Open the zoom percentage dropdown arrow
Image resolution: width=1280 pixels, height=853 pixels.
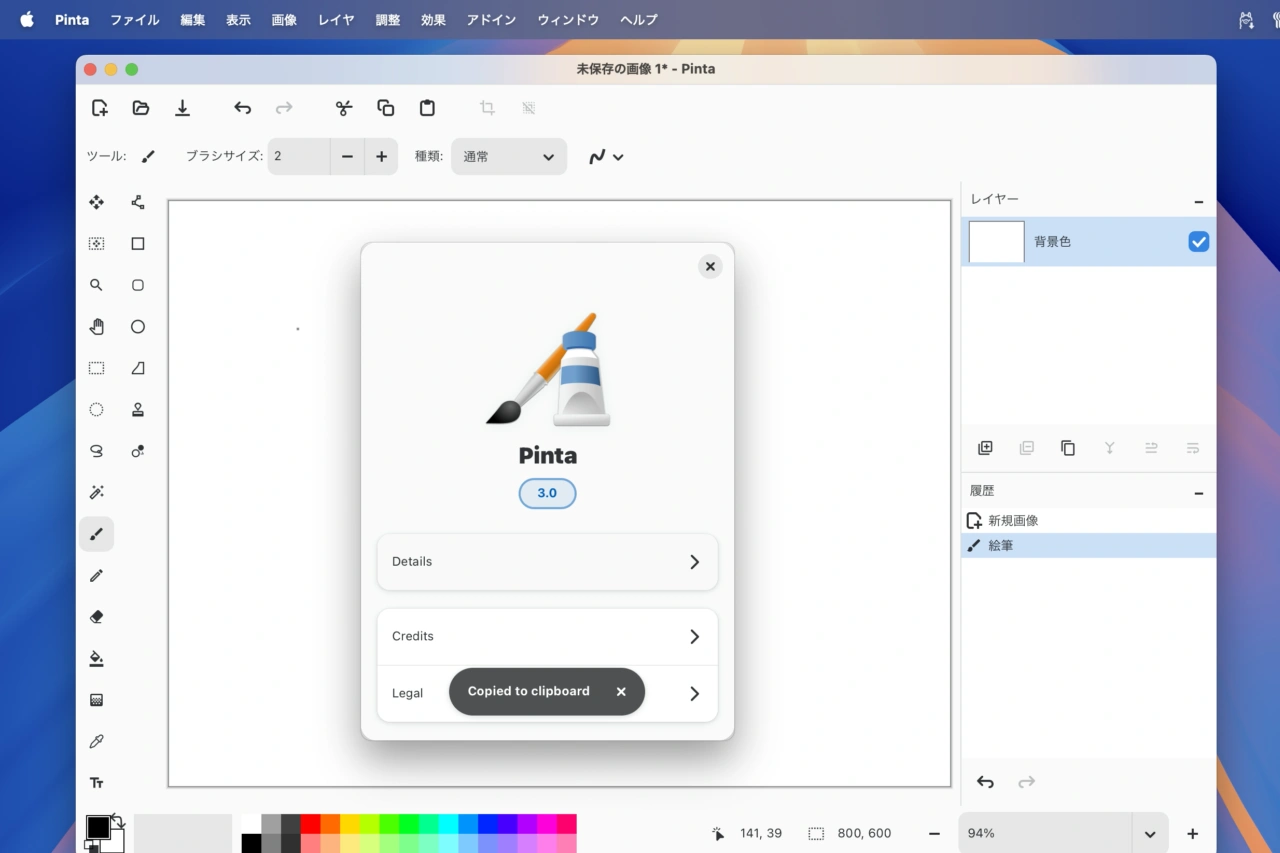(1149, 834)
